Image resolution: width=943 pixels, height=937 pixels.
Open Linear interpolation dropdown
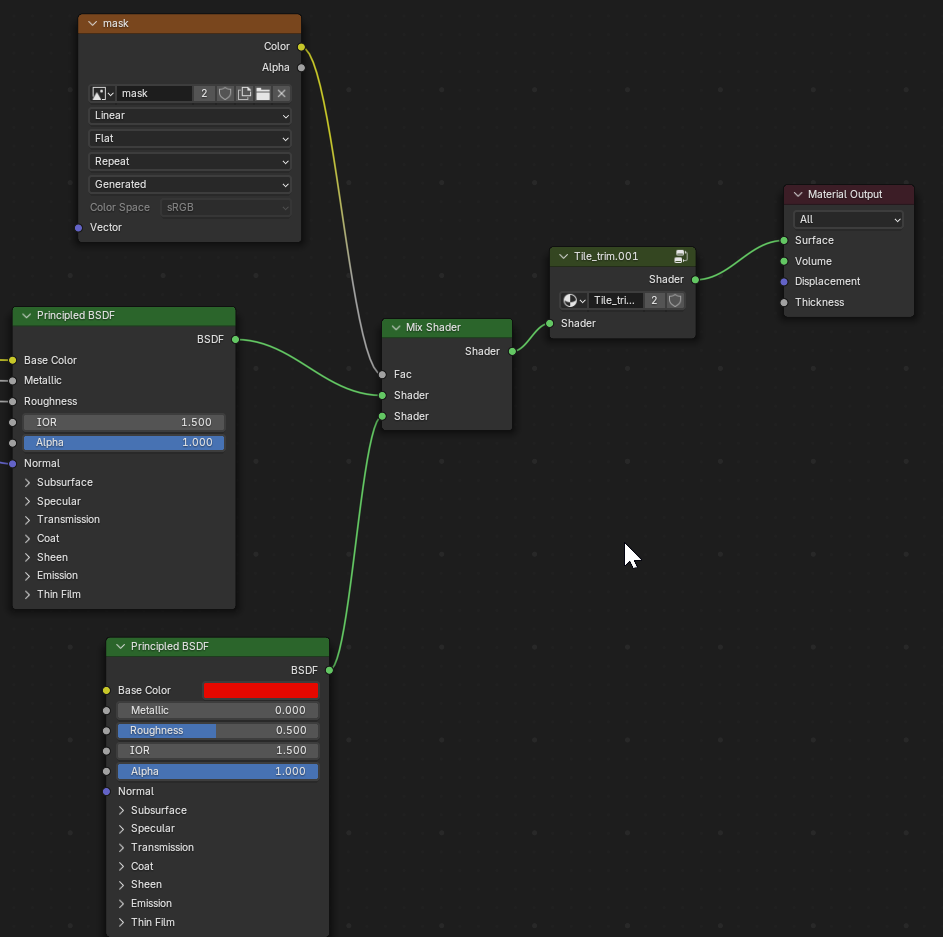[x=190, y=115]
